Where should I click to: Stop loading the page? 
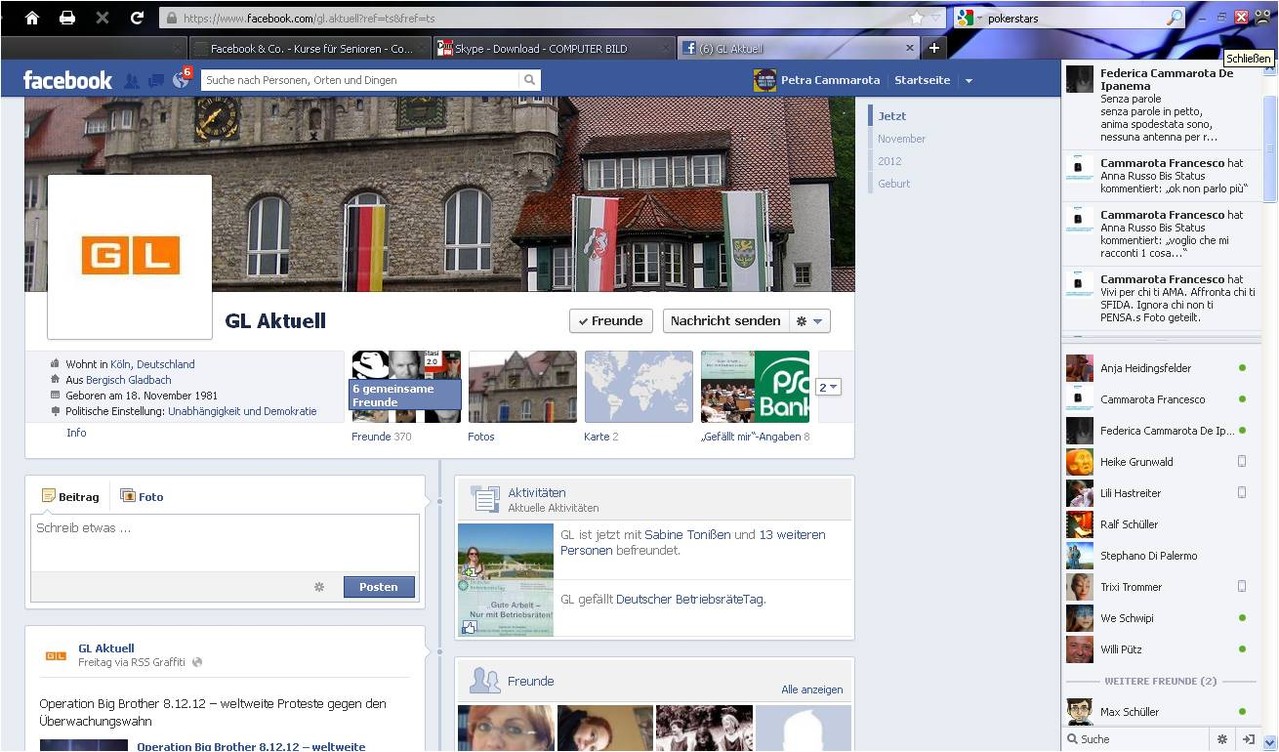102,18
